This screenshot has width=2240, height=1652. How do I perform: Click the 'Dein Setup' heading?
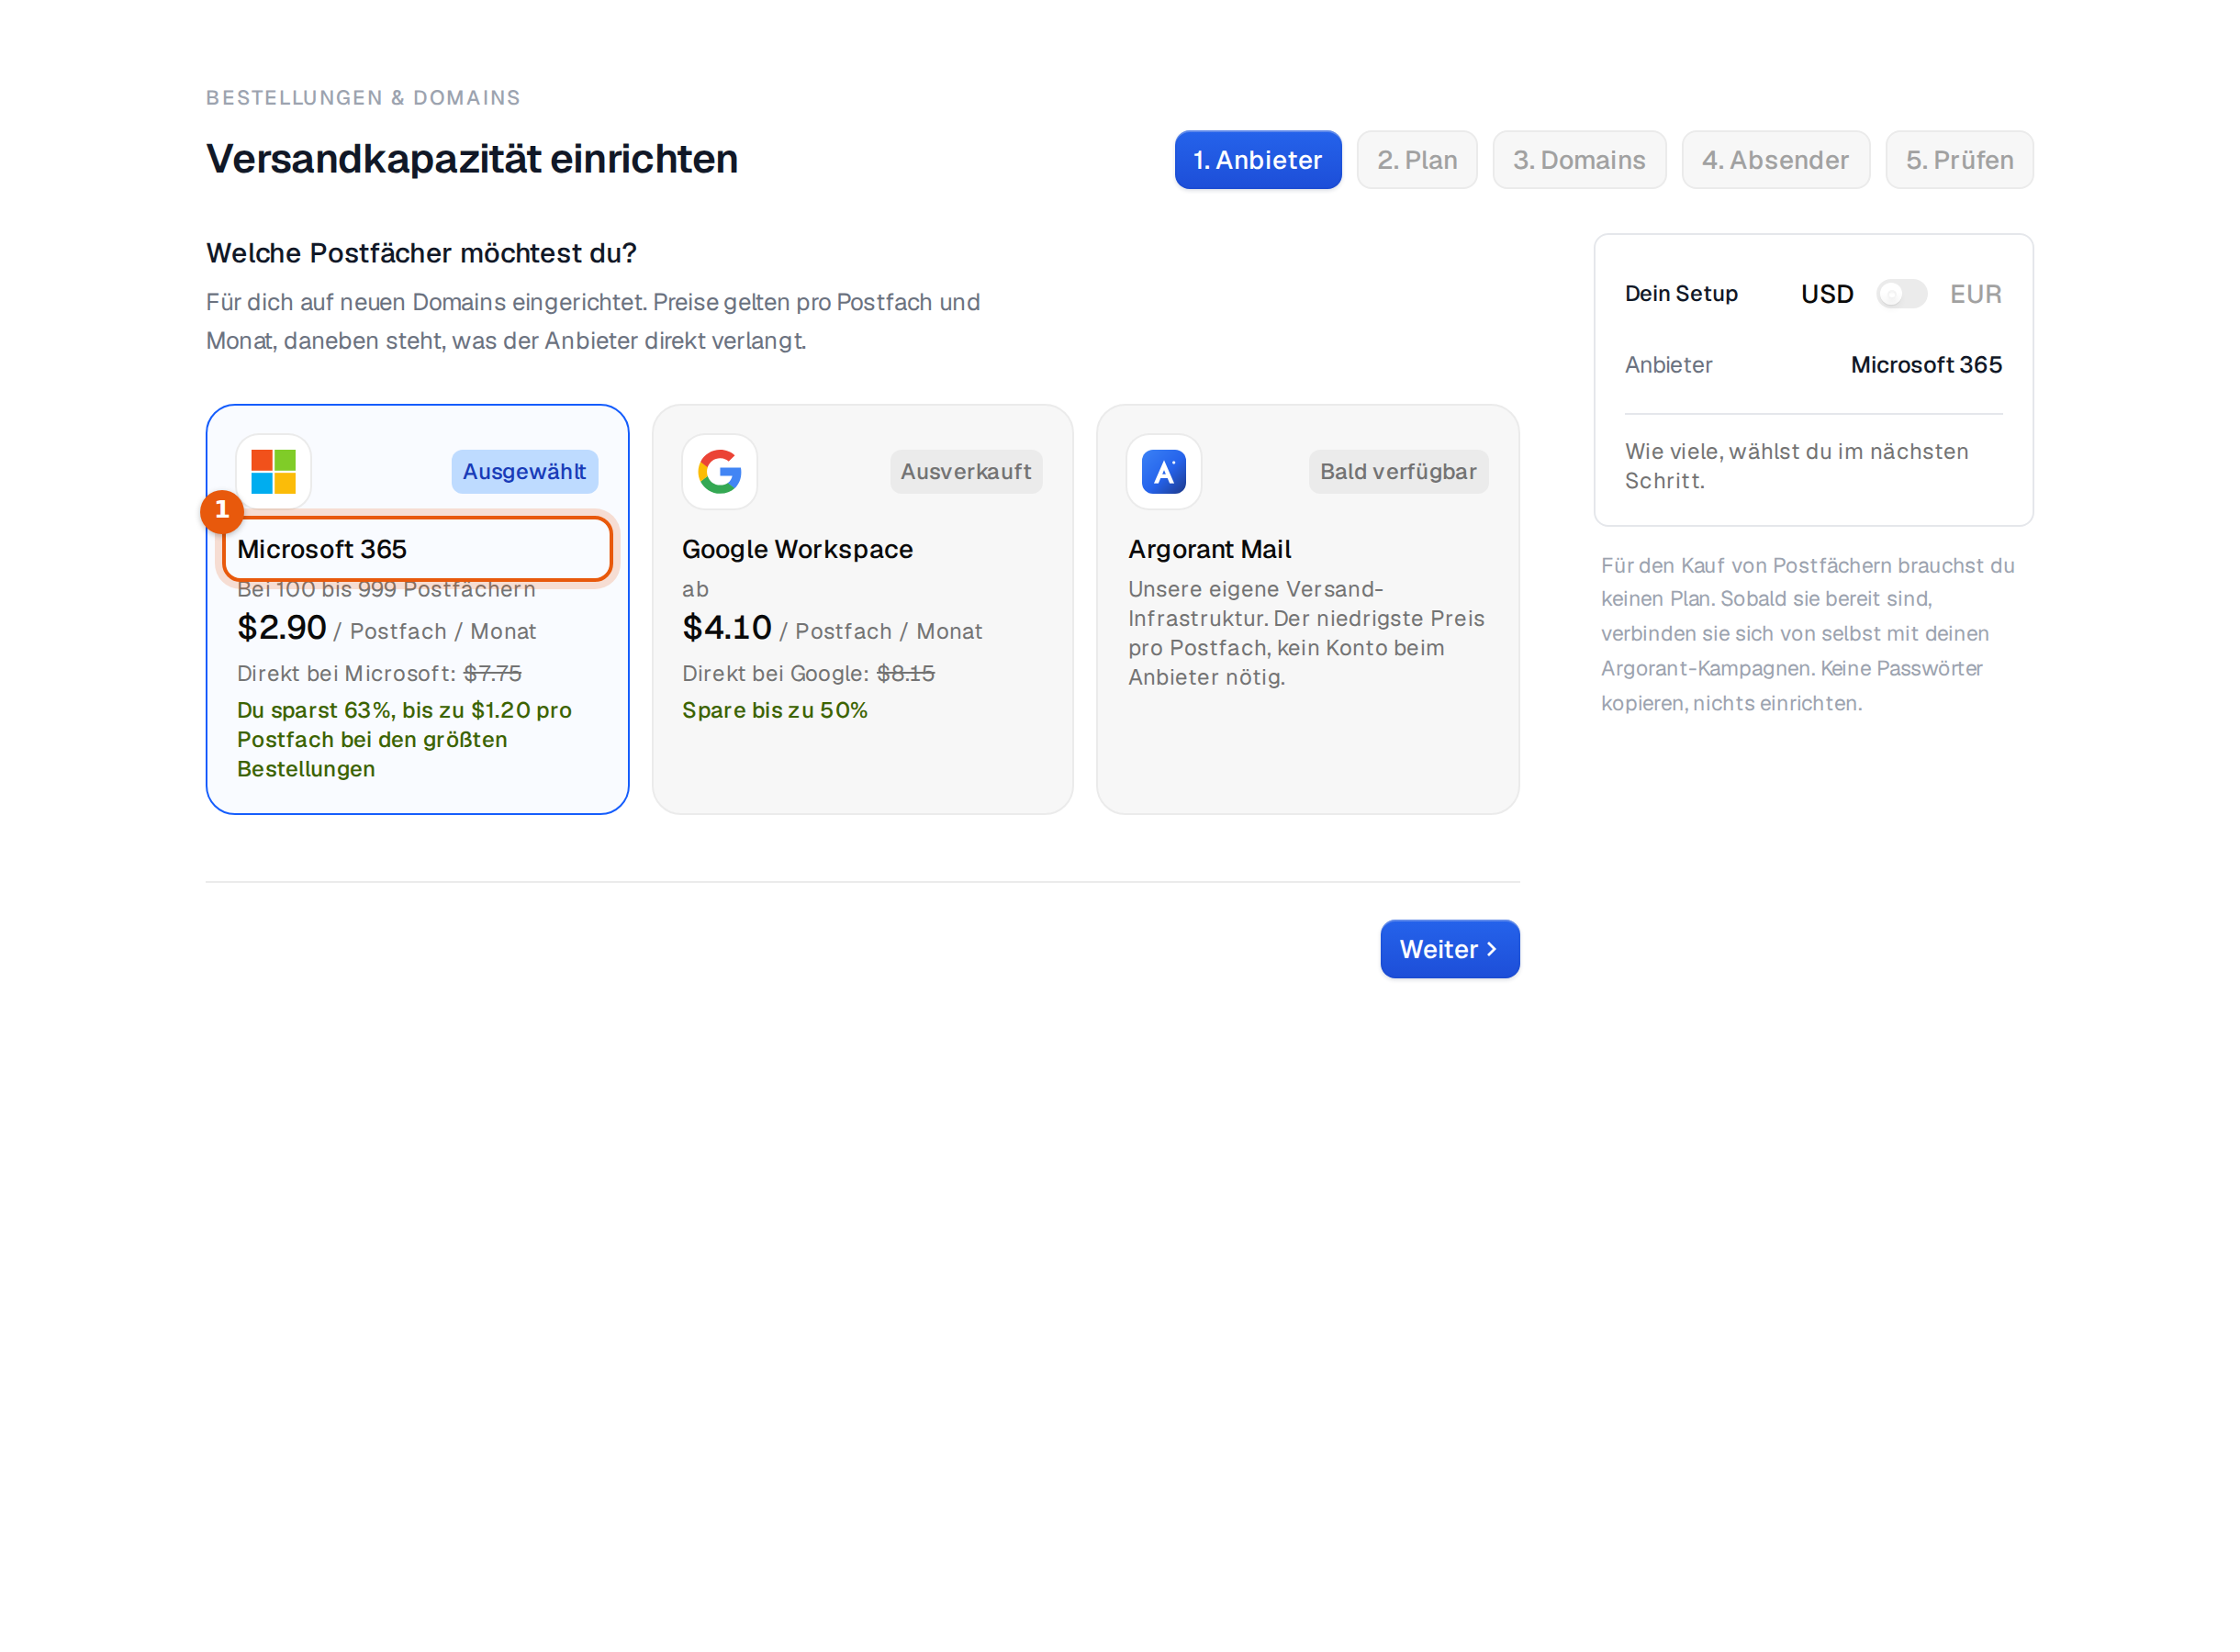1681,294
